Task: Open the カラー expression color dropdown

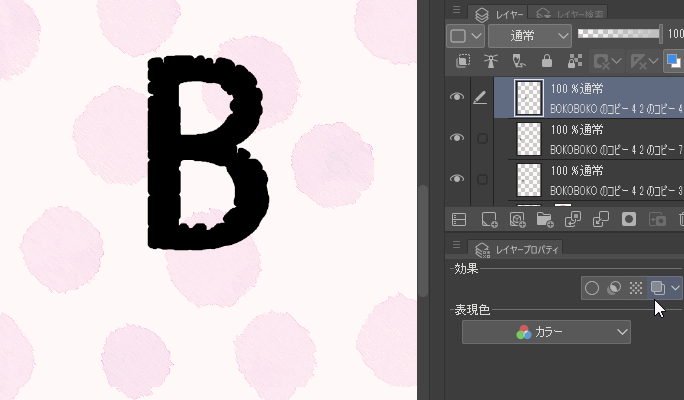Action: [x=546, y=332]
